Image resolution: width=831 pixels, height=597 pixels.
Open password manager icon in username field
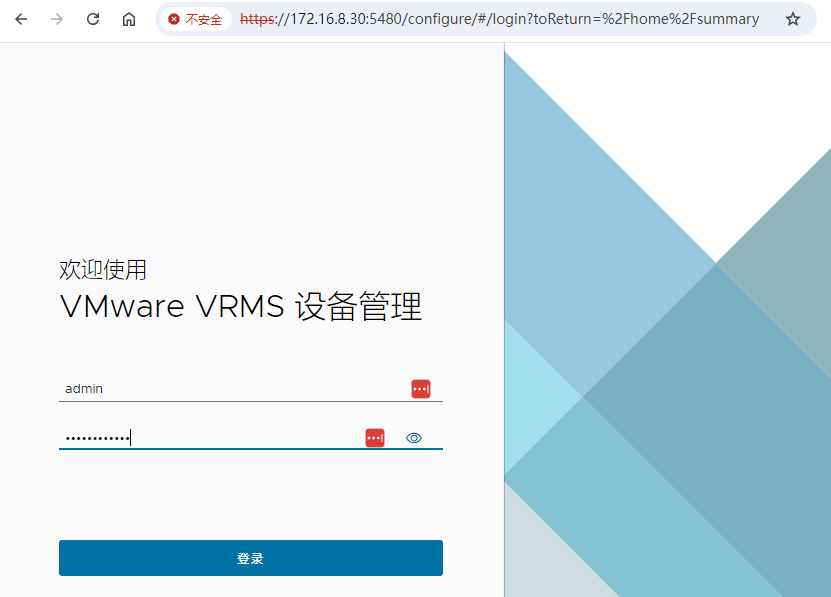pyautogui.click(x=421, y=389)
